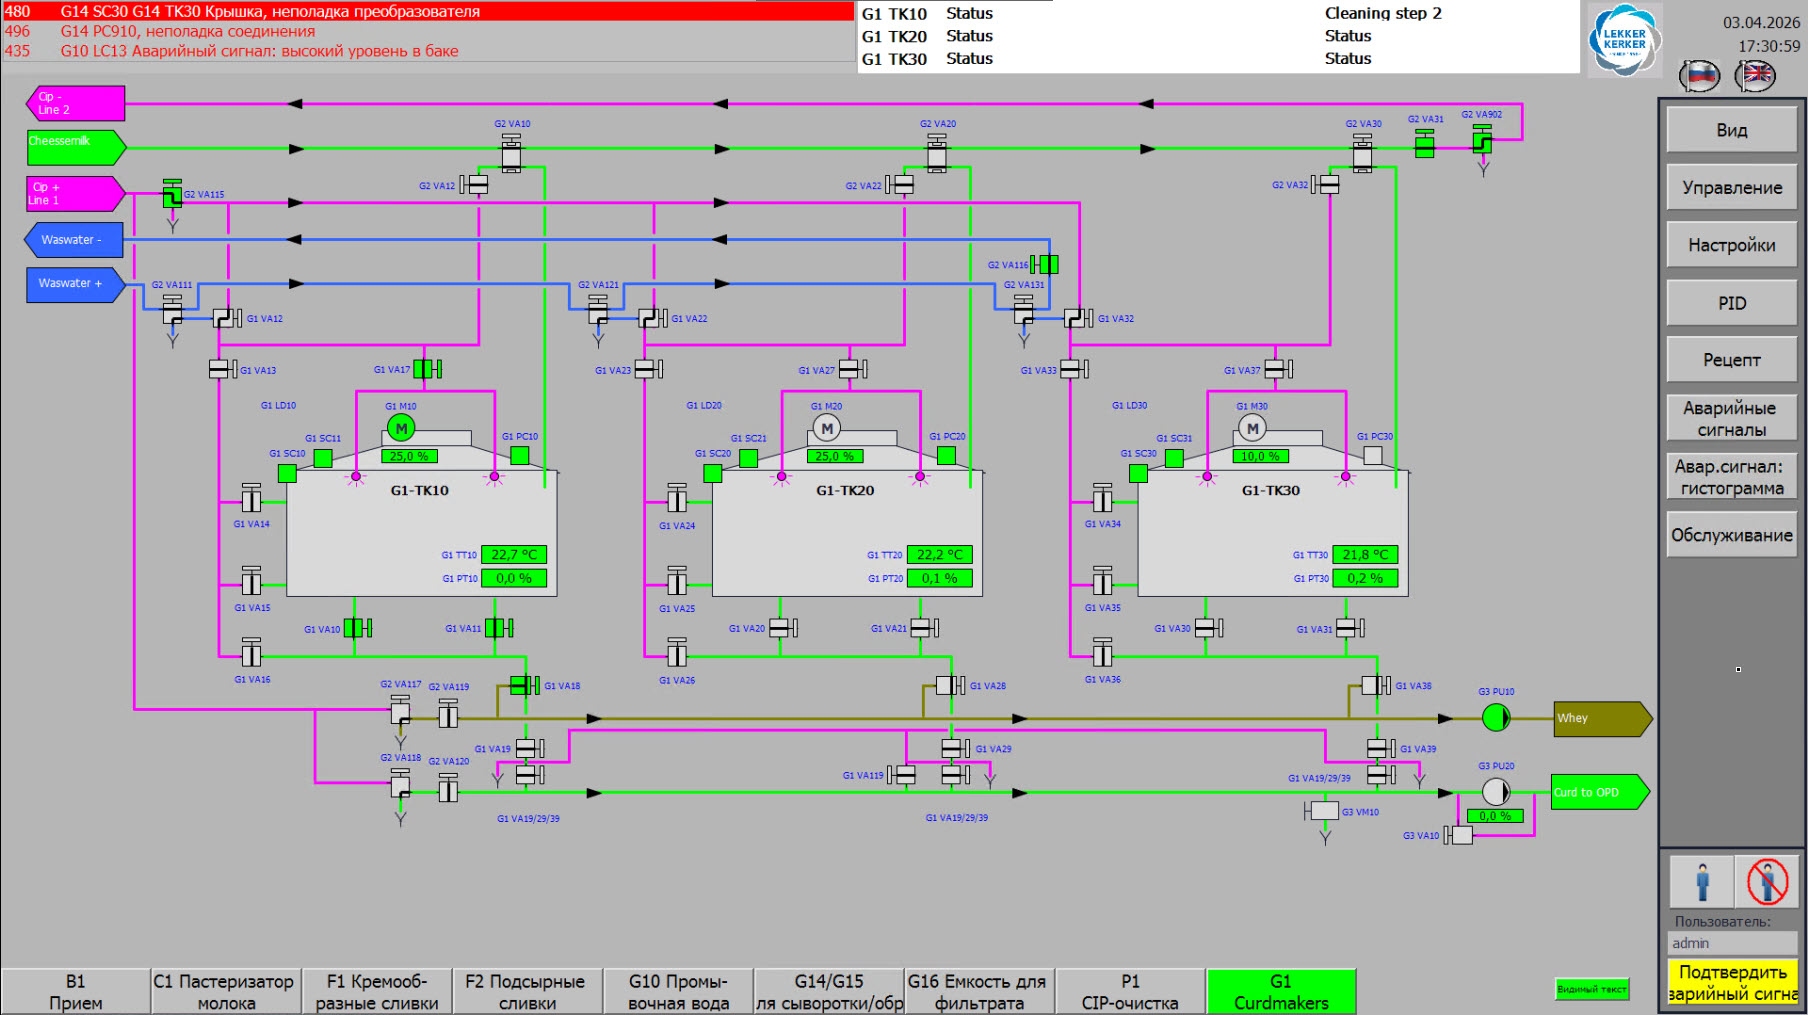1808x1015 pixels.
Task: Select alarm 496 G14 PC910 row
Action: pyautogui.click(x=427, y=31)
